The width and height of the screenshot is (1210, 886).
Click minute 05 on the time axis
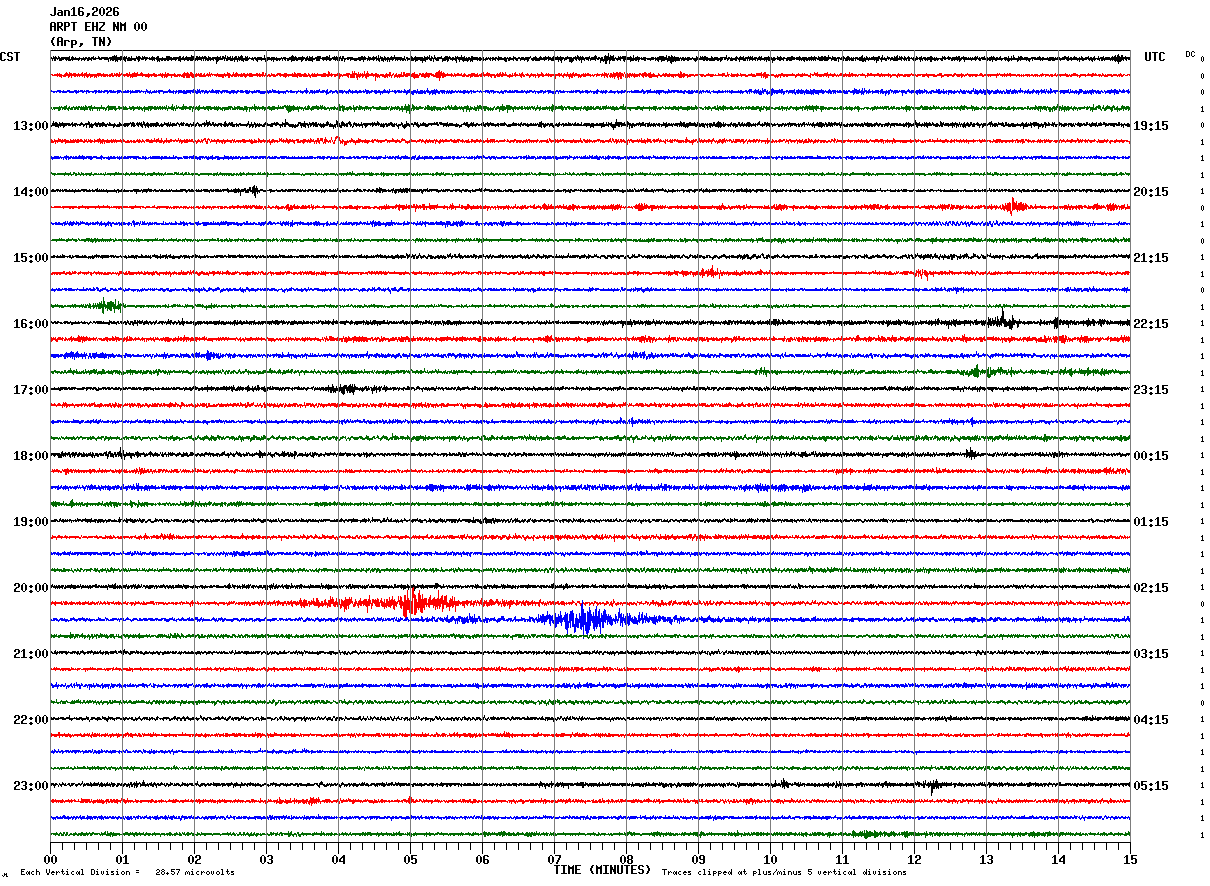(x=410, y=859)
